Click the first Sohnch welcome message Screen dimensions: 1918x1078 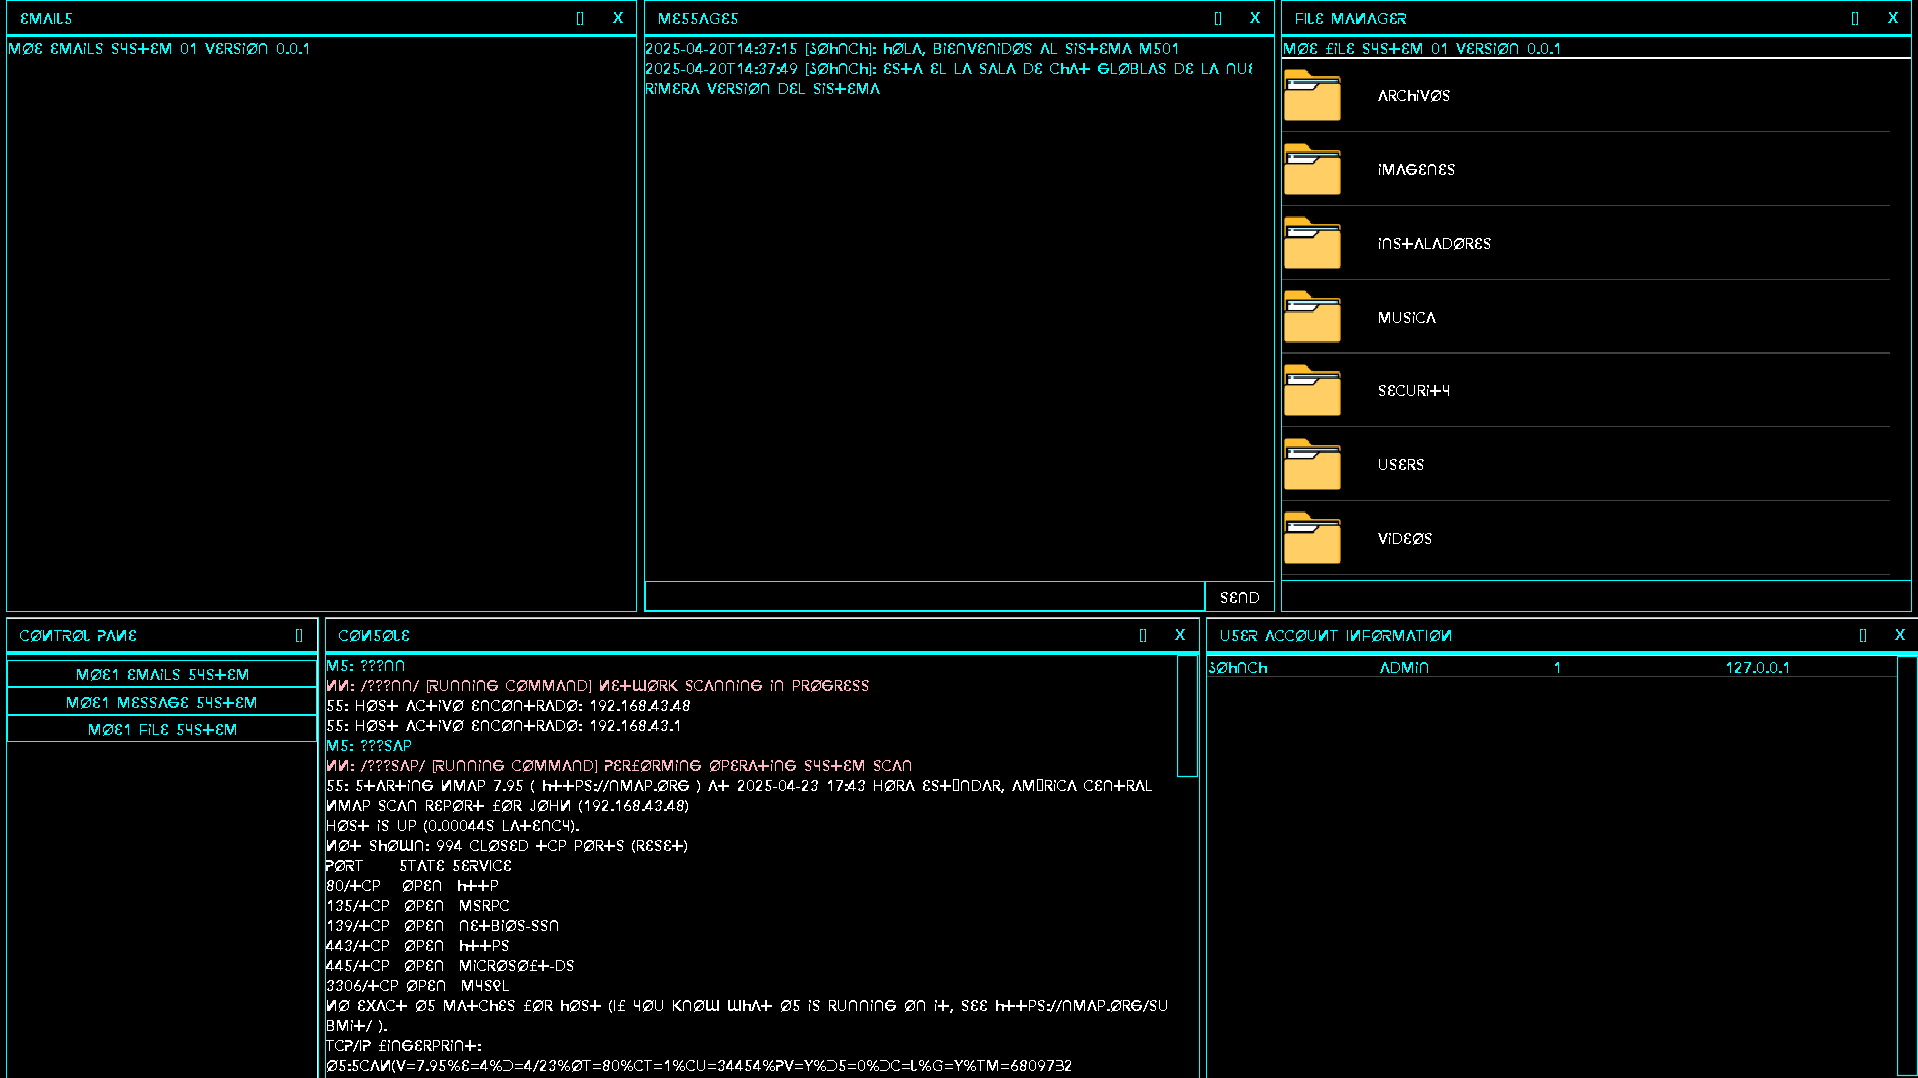coord(912,48)
